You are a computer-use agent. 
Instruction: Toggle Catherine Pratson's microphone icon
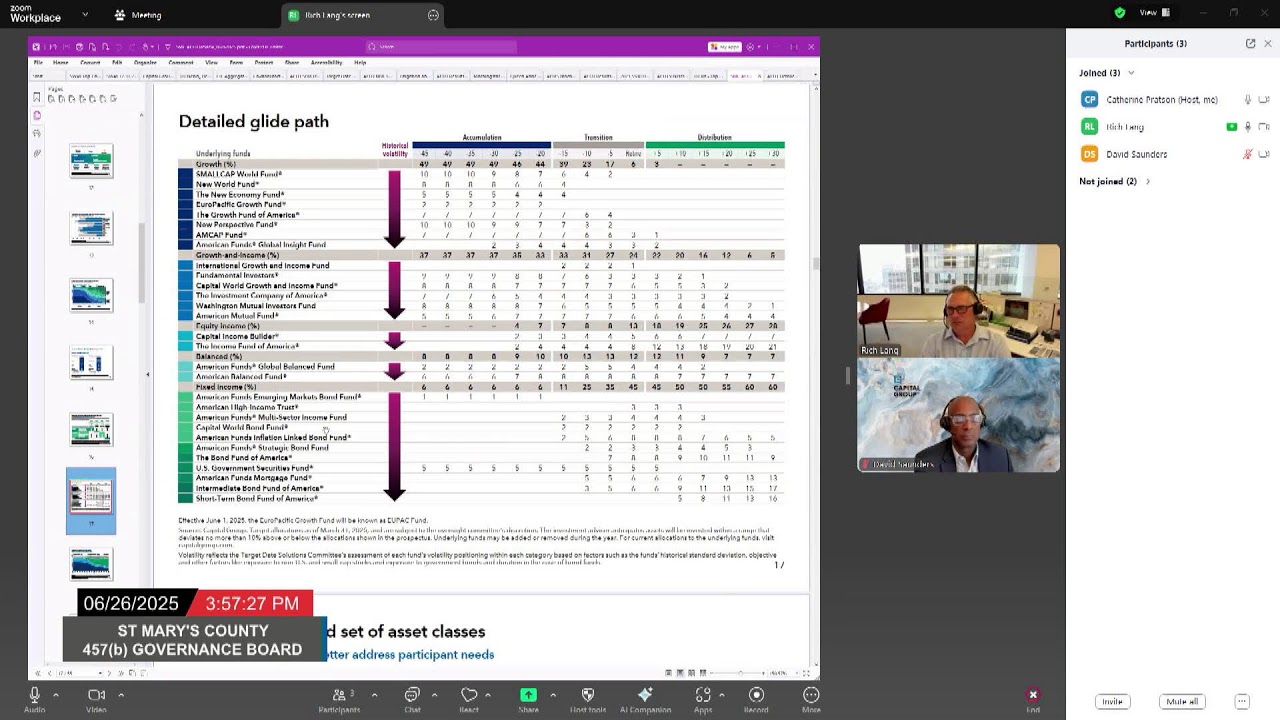pos(1247,100)
